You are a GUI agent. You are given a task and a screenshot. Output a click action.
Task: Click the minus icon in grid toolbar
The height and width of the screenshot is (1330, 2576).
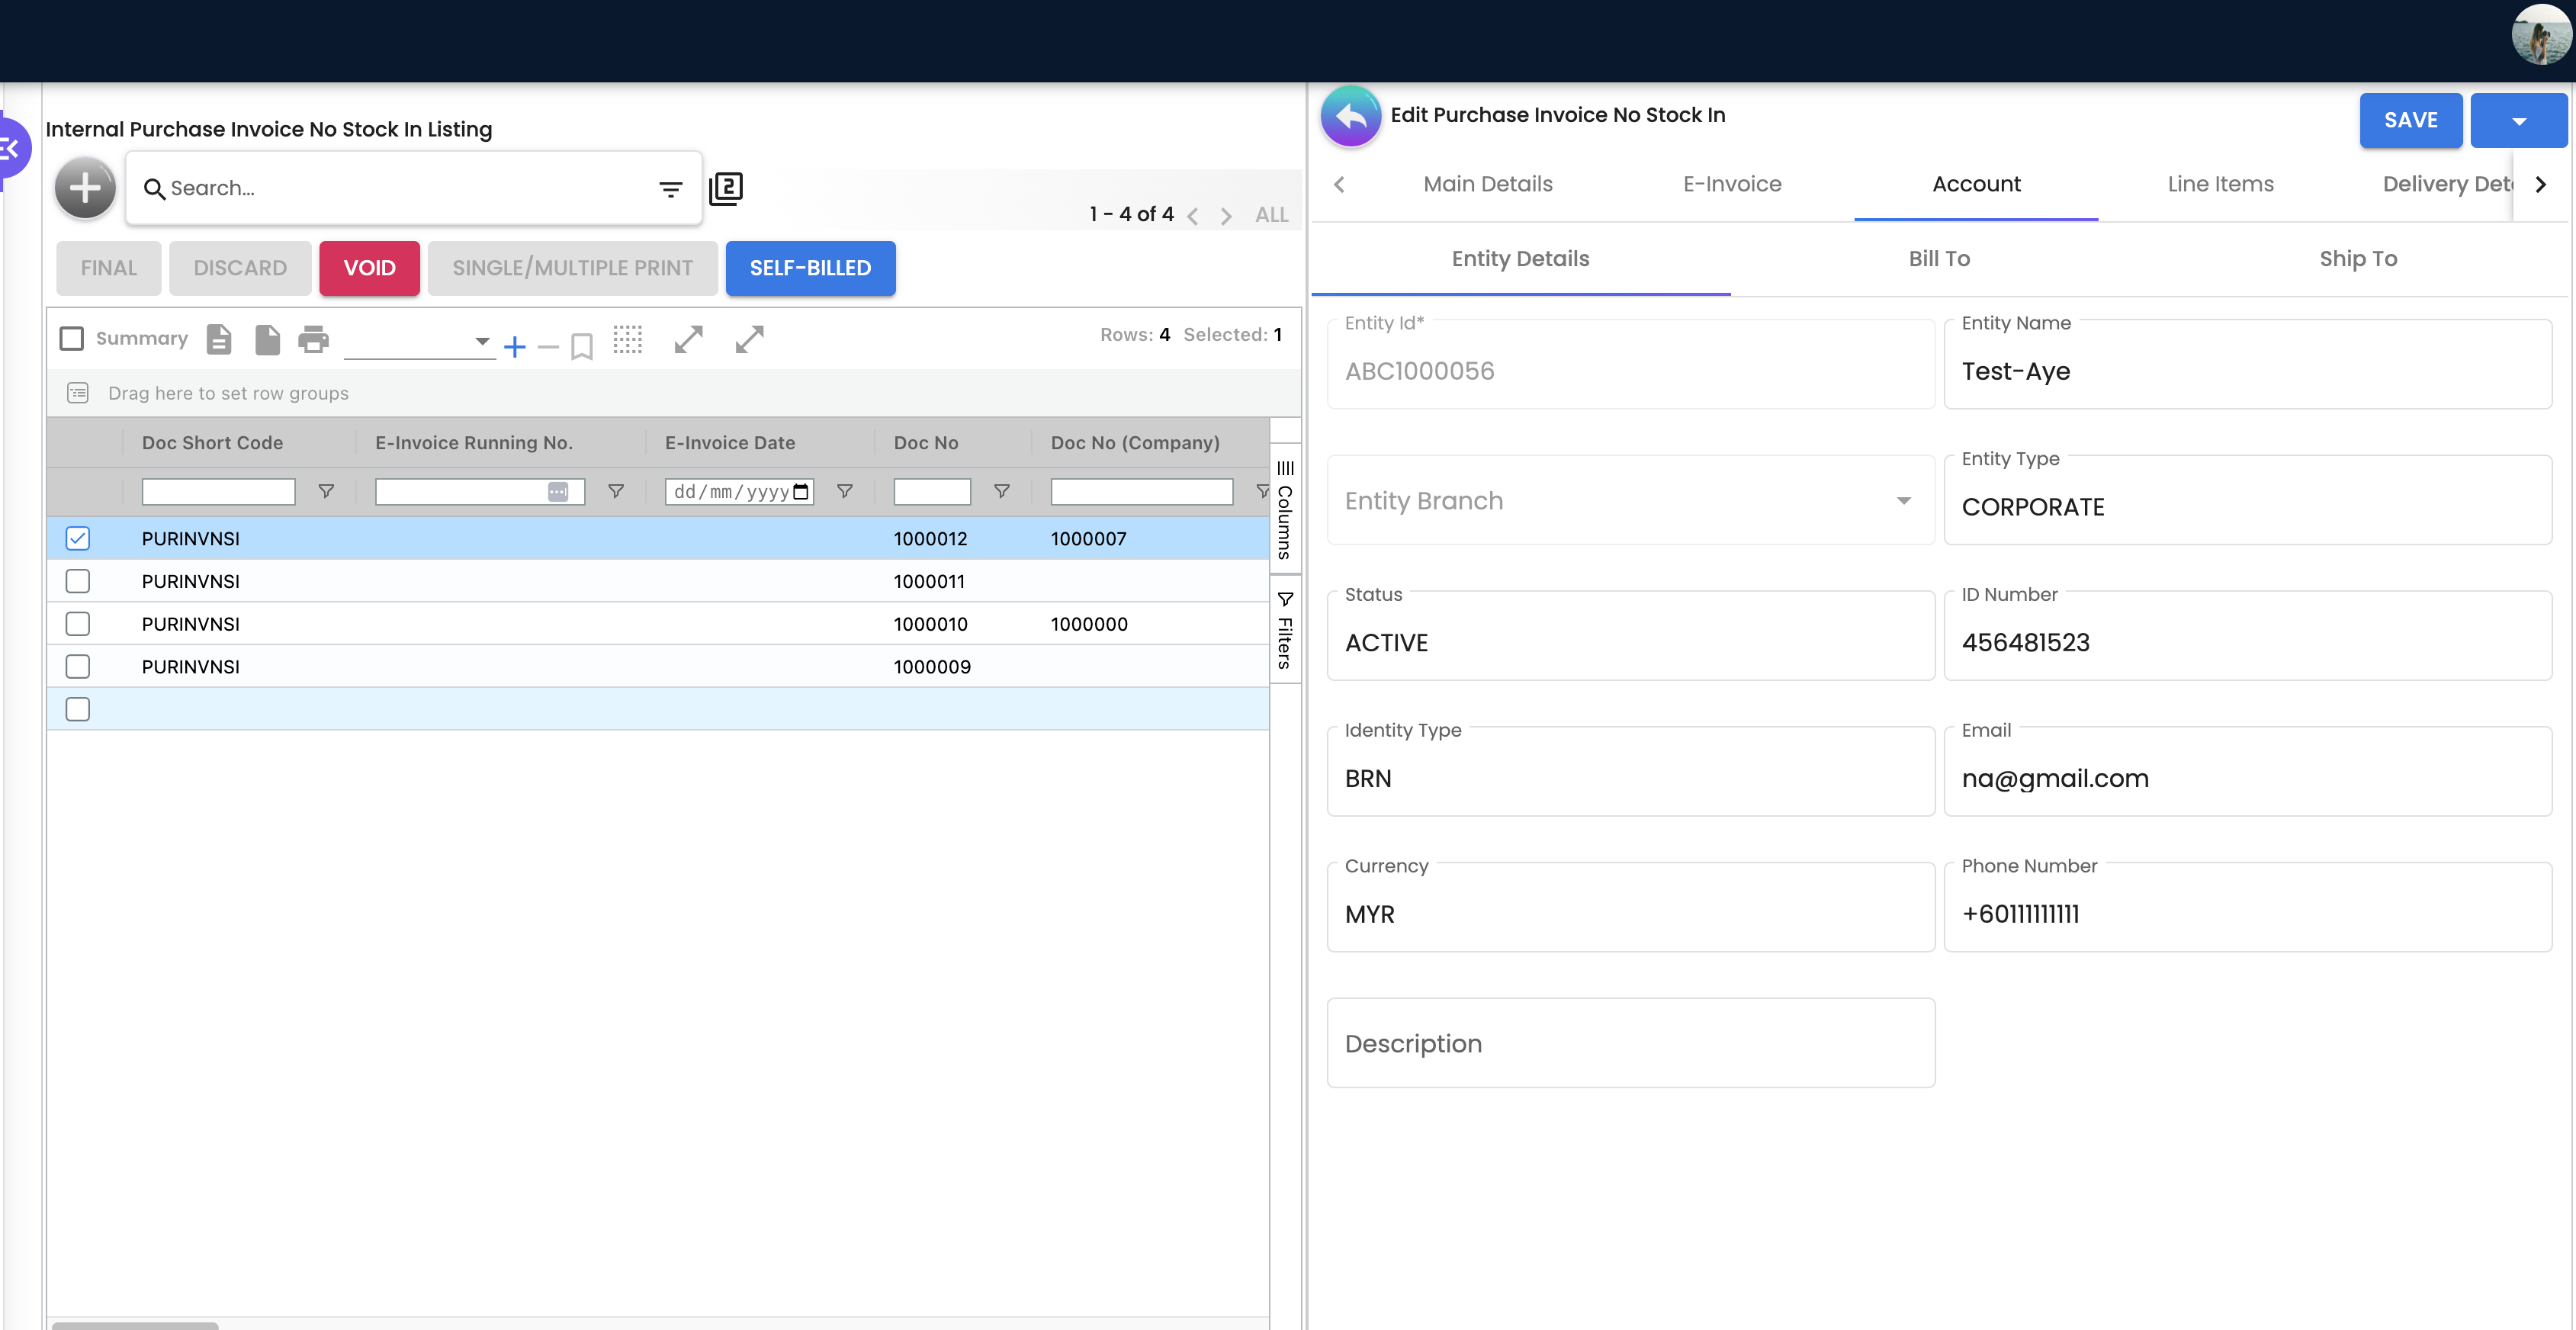[548, 347]
